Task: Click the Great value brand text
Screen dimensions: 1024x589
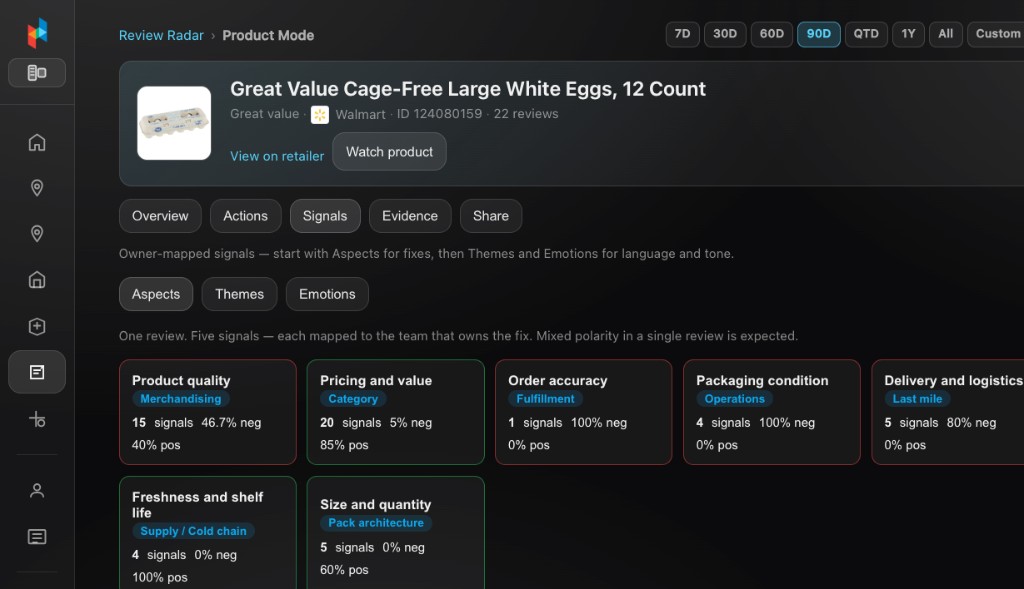Action: click(x=264, y=114)
